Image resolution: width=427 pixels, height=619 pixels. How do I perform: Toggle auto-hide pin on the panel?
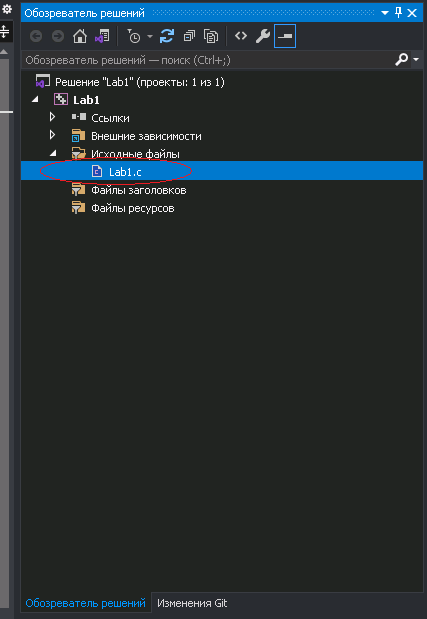(399, 13)
